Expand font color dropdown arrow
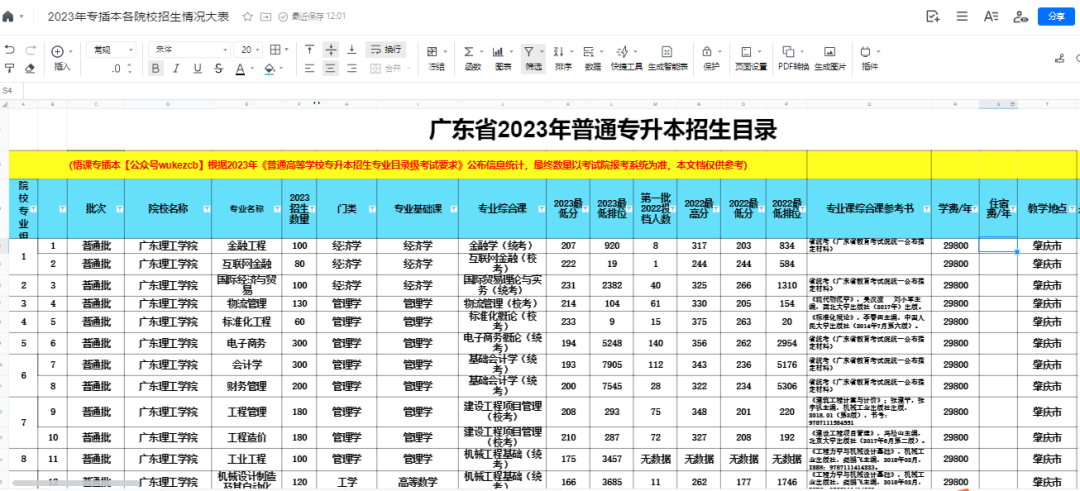This screenshot has width=1080, height=491. [x=251, y=69]
